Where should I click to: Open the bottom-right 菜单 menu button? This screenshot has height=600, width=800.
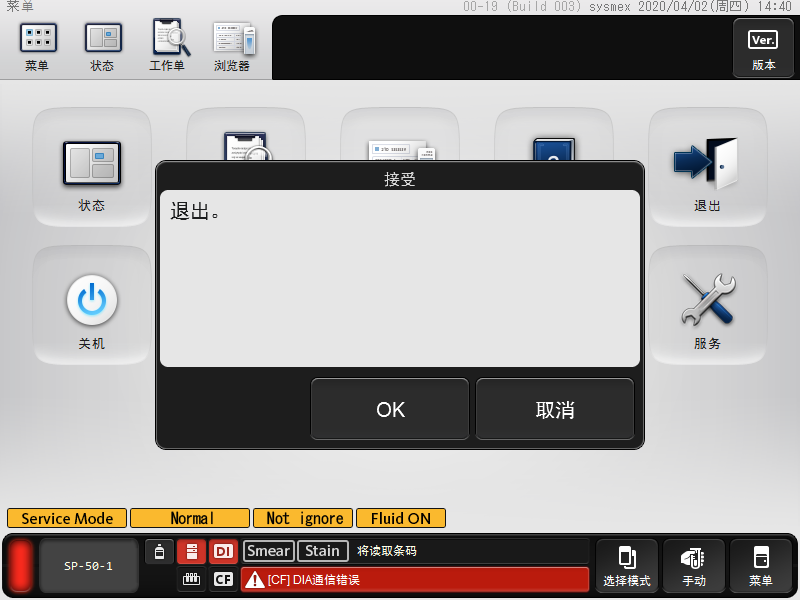pos(761,566)
